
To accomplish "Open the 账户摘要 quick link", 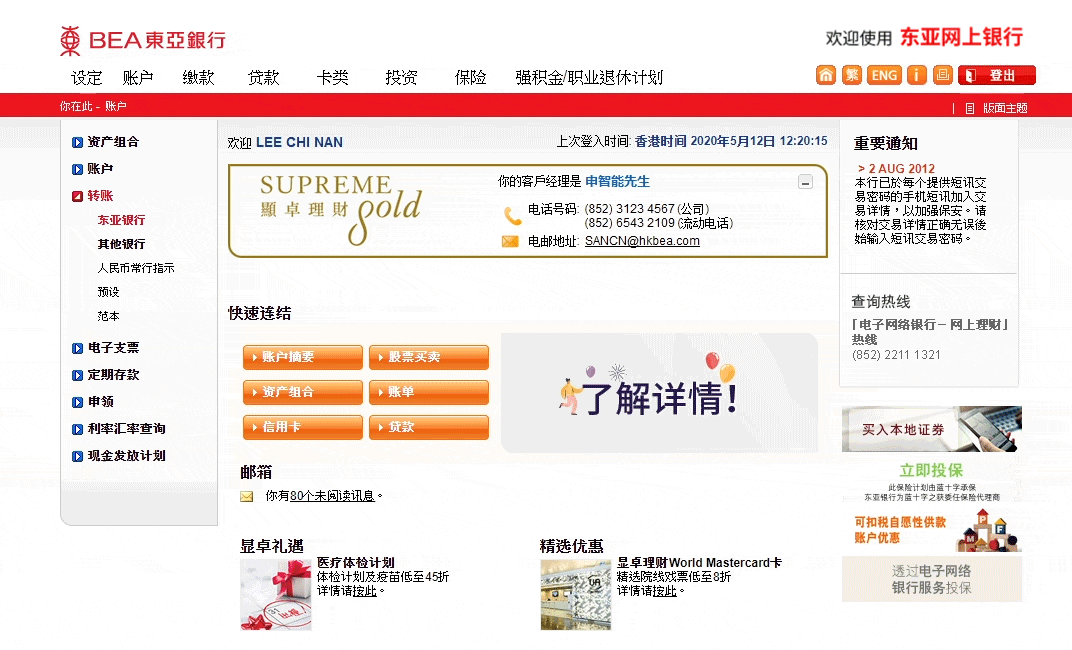I will [303, 357].
